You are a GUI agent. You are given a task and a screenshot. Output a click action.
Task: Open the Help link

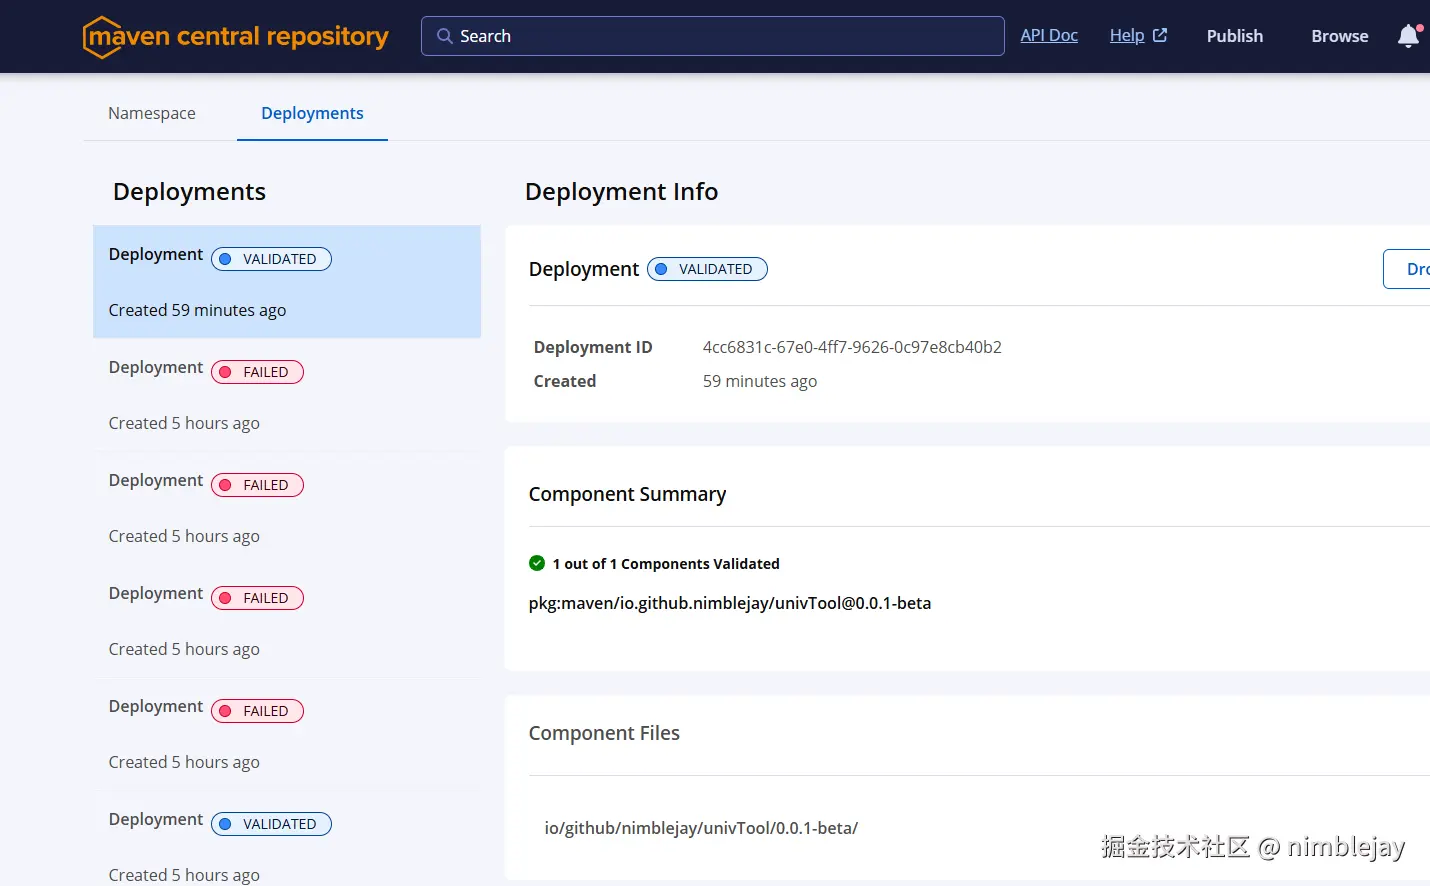point(1127,35)
